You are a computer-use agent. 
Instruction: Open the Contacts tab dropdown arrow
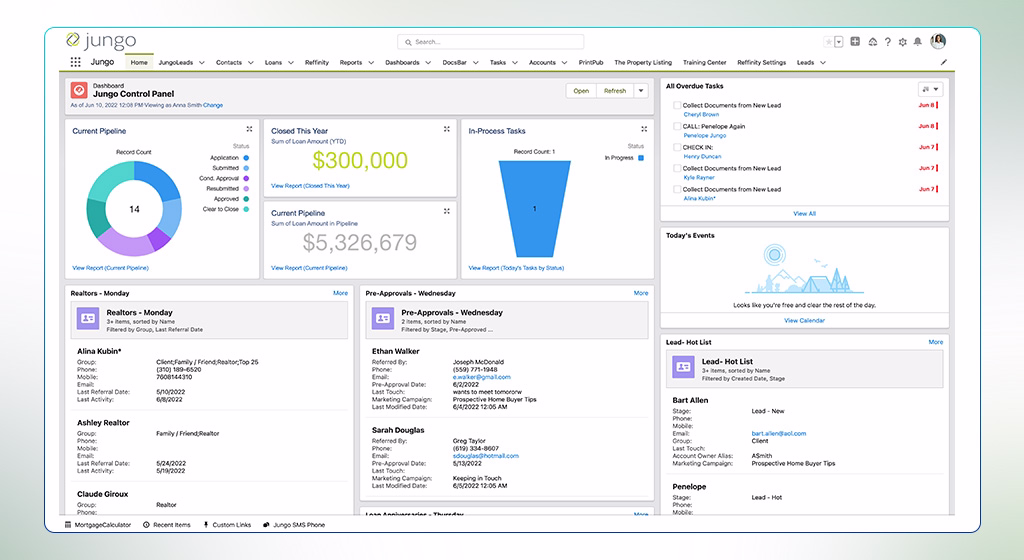coord(251,63)
